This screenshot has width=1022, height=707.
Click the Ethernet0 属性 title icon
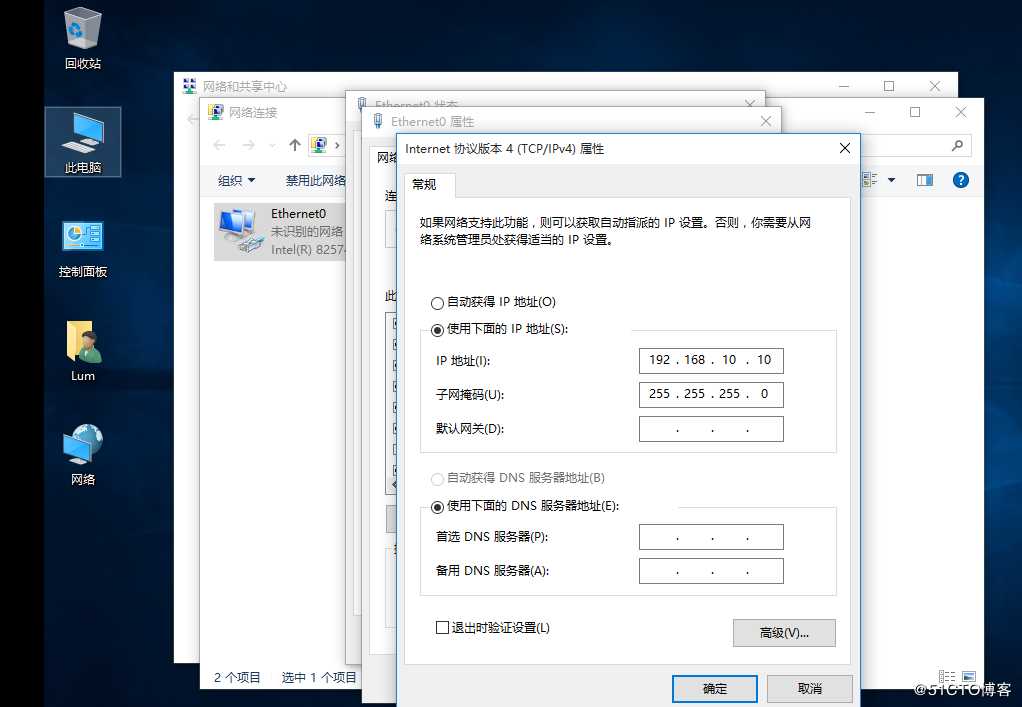pyautogui.click(x=377, y=121)
